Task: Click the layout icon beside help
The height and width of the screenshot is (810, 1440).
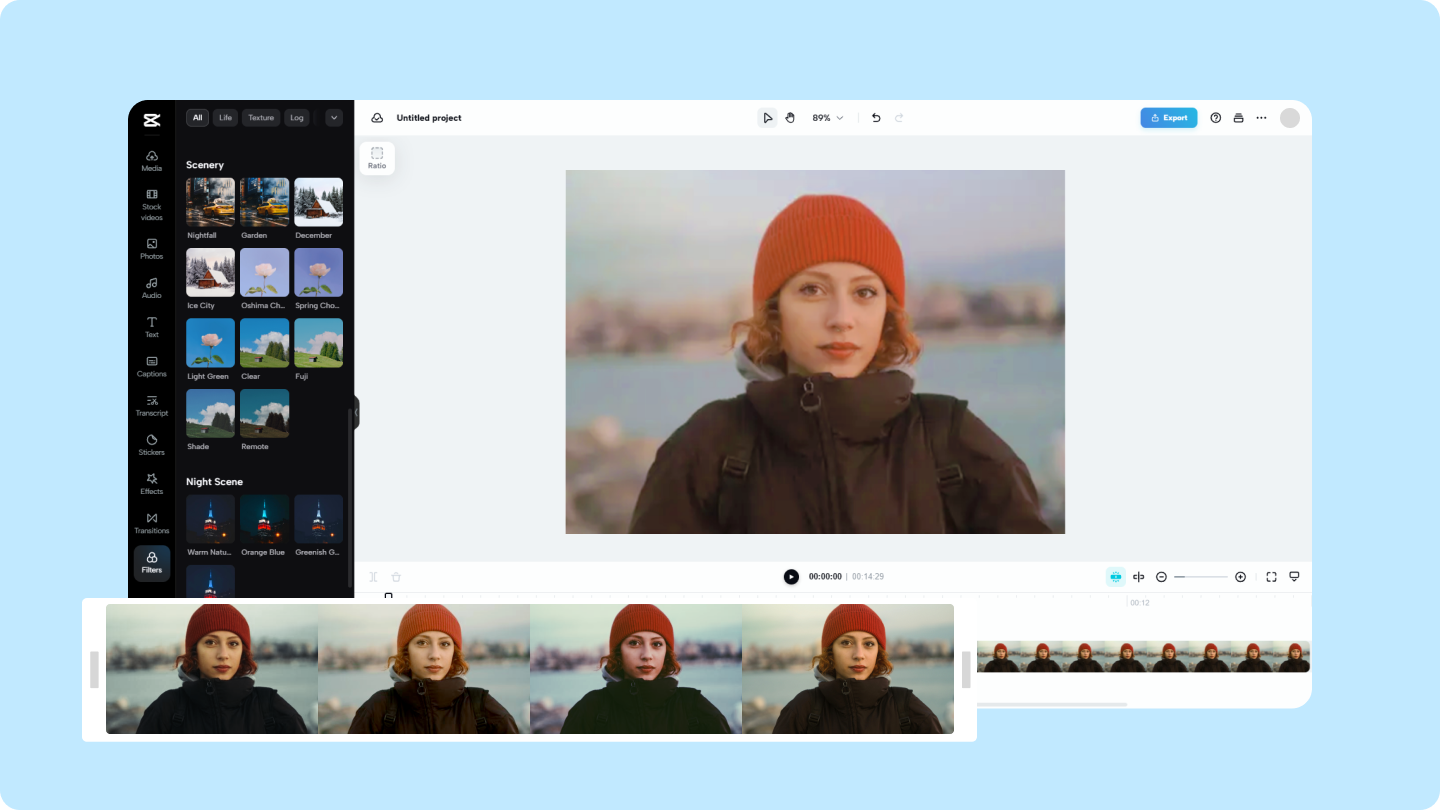Action: [x=1238, y=118]
